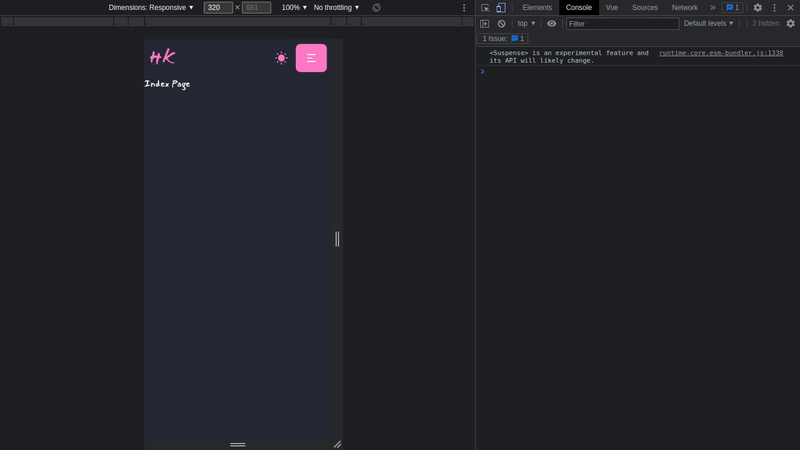Switch to the Elements tab

[537, 8]
